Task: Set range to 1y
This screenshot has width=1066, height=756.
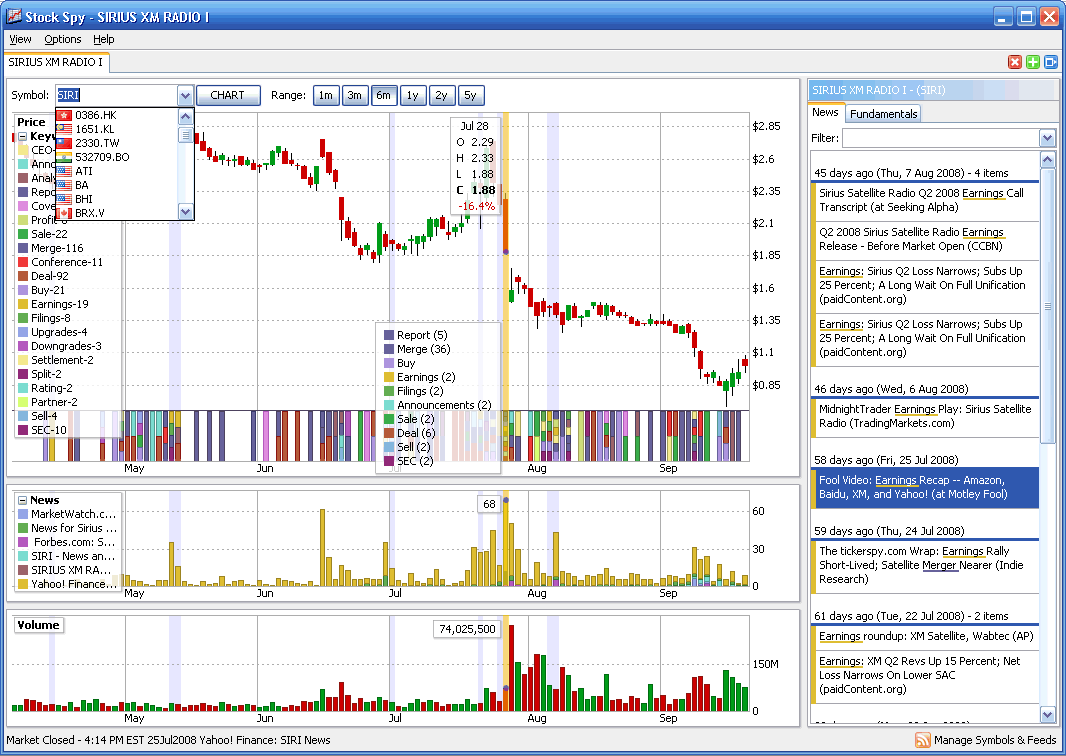Action: coord(413,95)
